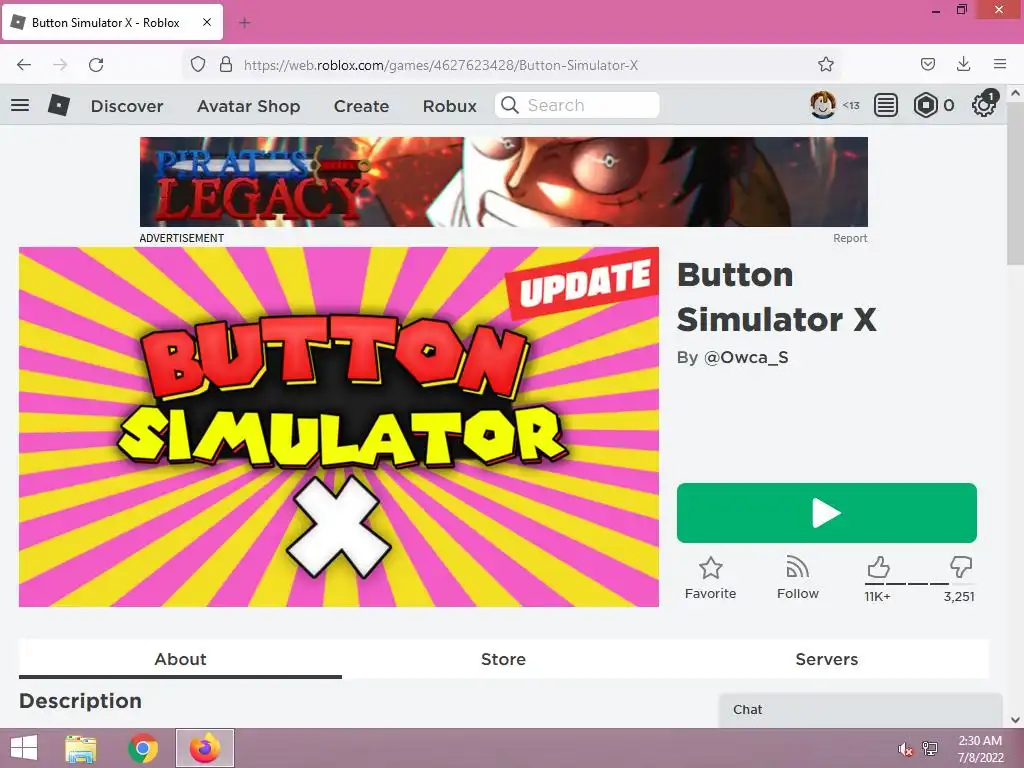1024x768 pixels.
Task: Play Button Simulator X
Action: click(x=827, y=513)
